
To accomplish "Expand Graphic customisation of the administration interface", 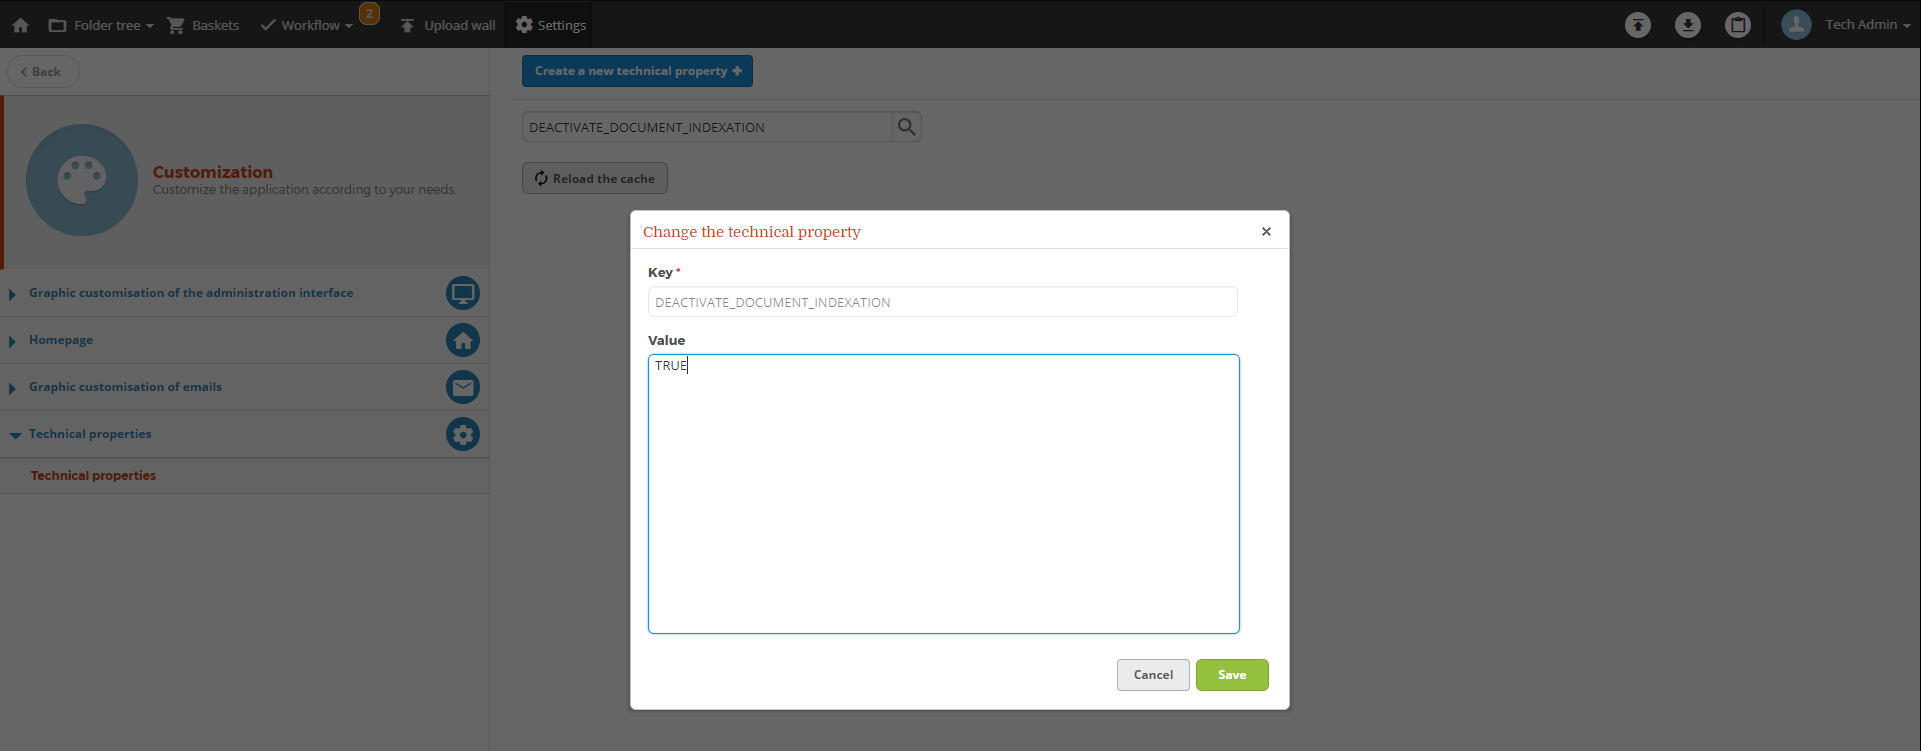I will click(191, 293).
